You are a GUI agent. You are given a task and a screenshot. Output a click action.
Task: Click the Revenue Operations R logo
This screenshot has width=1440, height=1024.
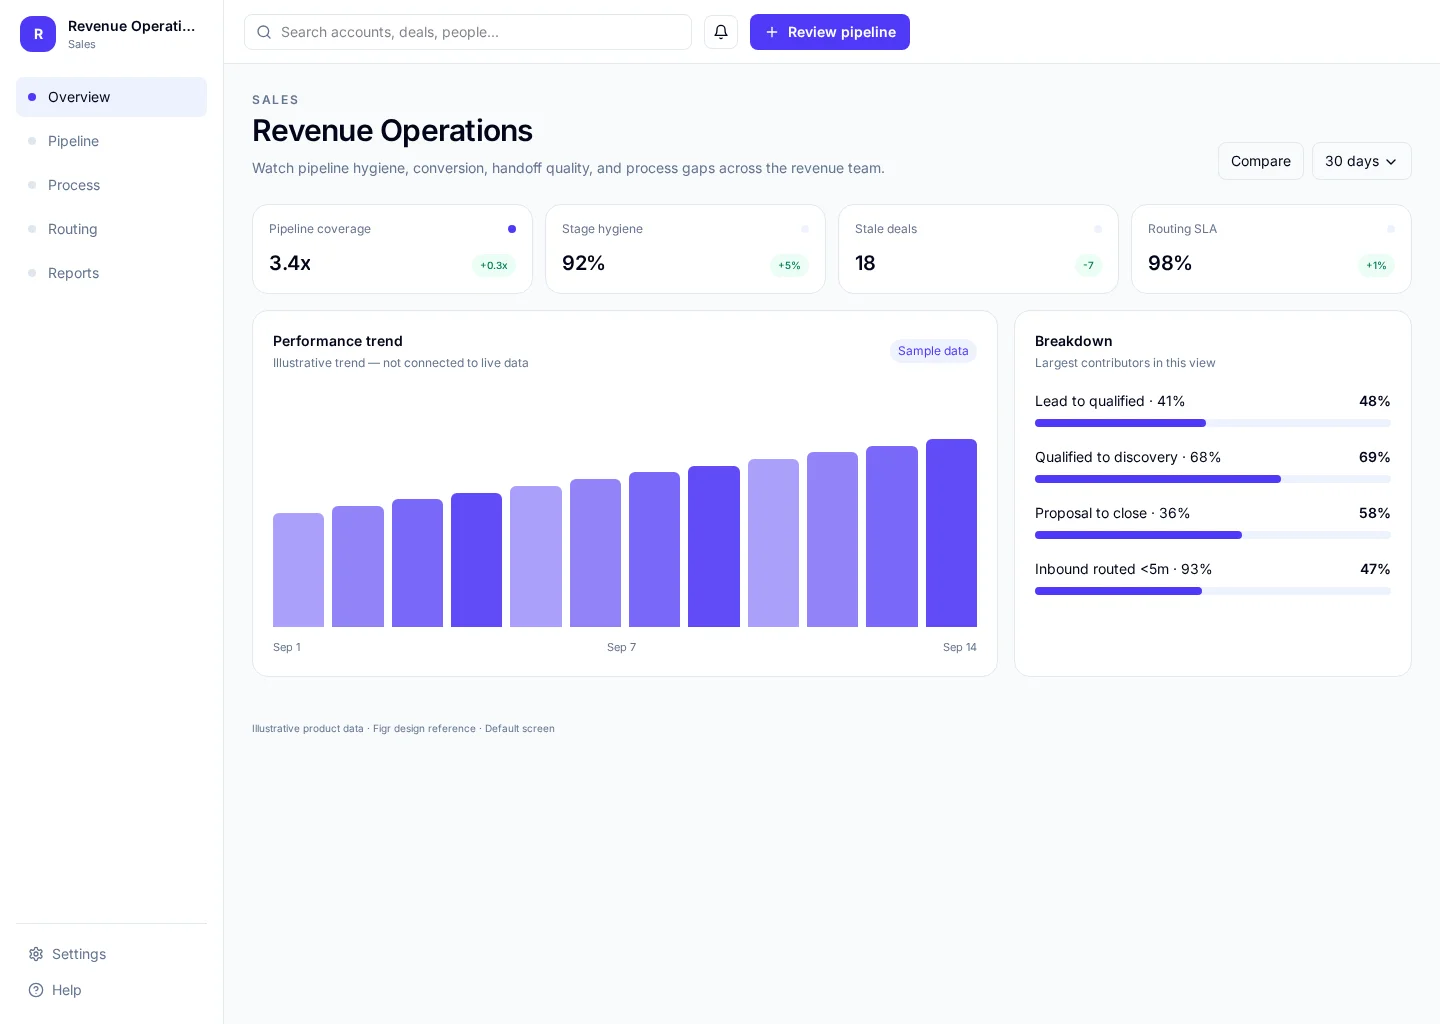click(x=38, y=34)
